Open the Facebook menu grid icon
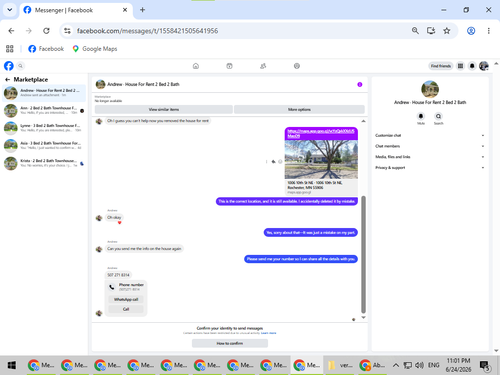The width and height of the screenshot is (500, 375). click(x=460, y=66)
